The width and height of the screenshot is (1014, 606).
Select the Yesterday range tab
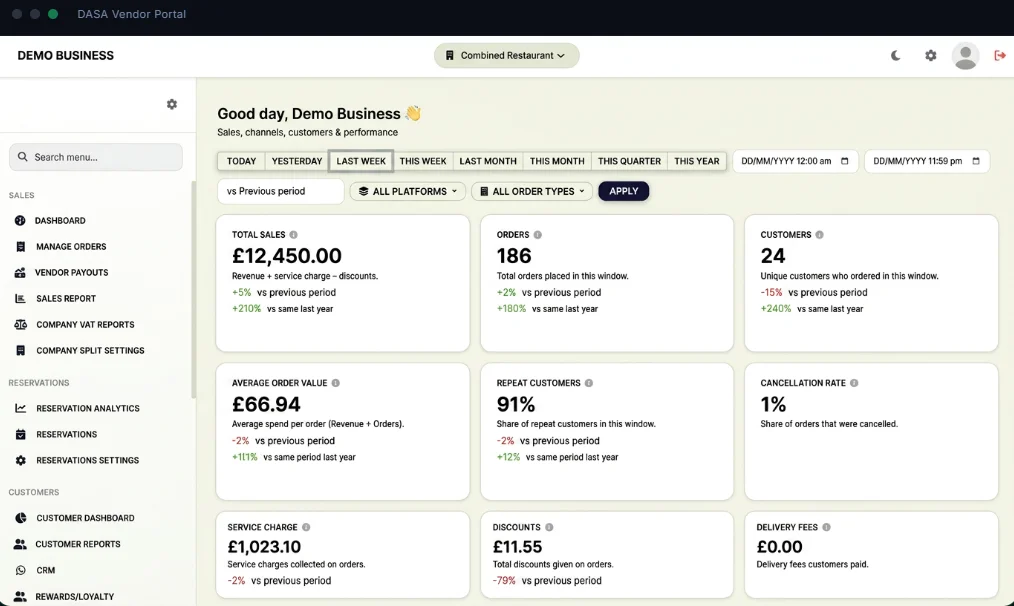[297, 161]
